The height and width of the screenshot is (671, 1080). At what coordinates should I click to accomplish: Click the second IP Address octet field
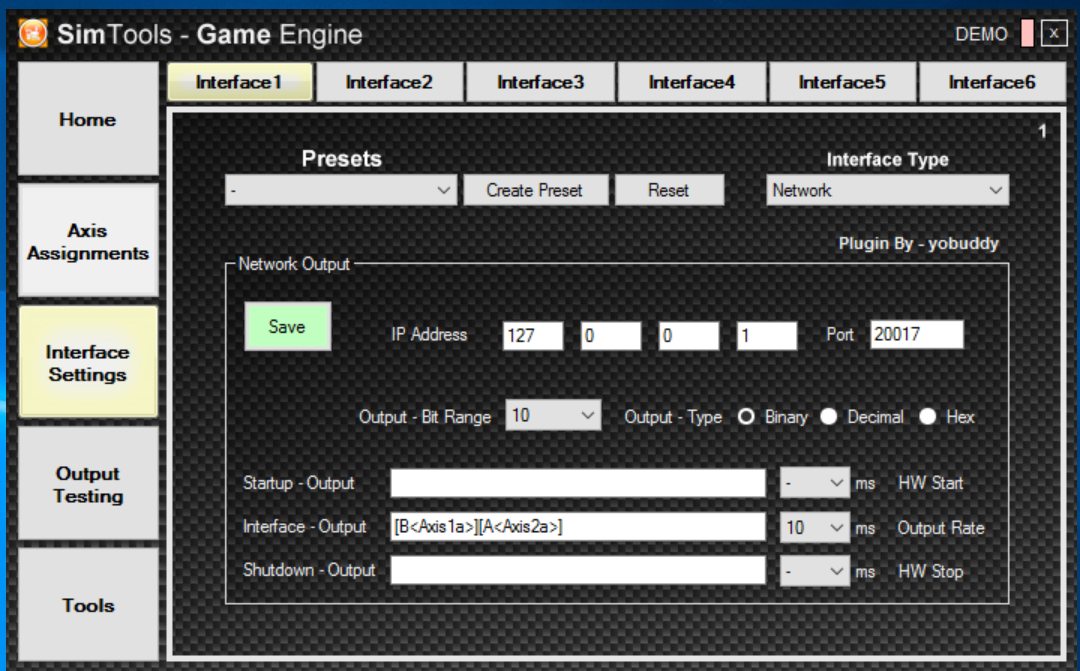pos(610,336)
